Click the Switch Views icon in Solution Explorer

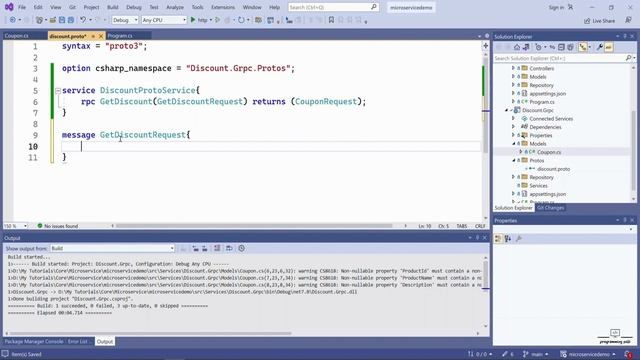526,47
